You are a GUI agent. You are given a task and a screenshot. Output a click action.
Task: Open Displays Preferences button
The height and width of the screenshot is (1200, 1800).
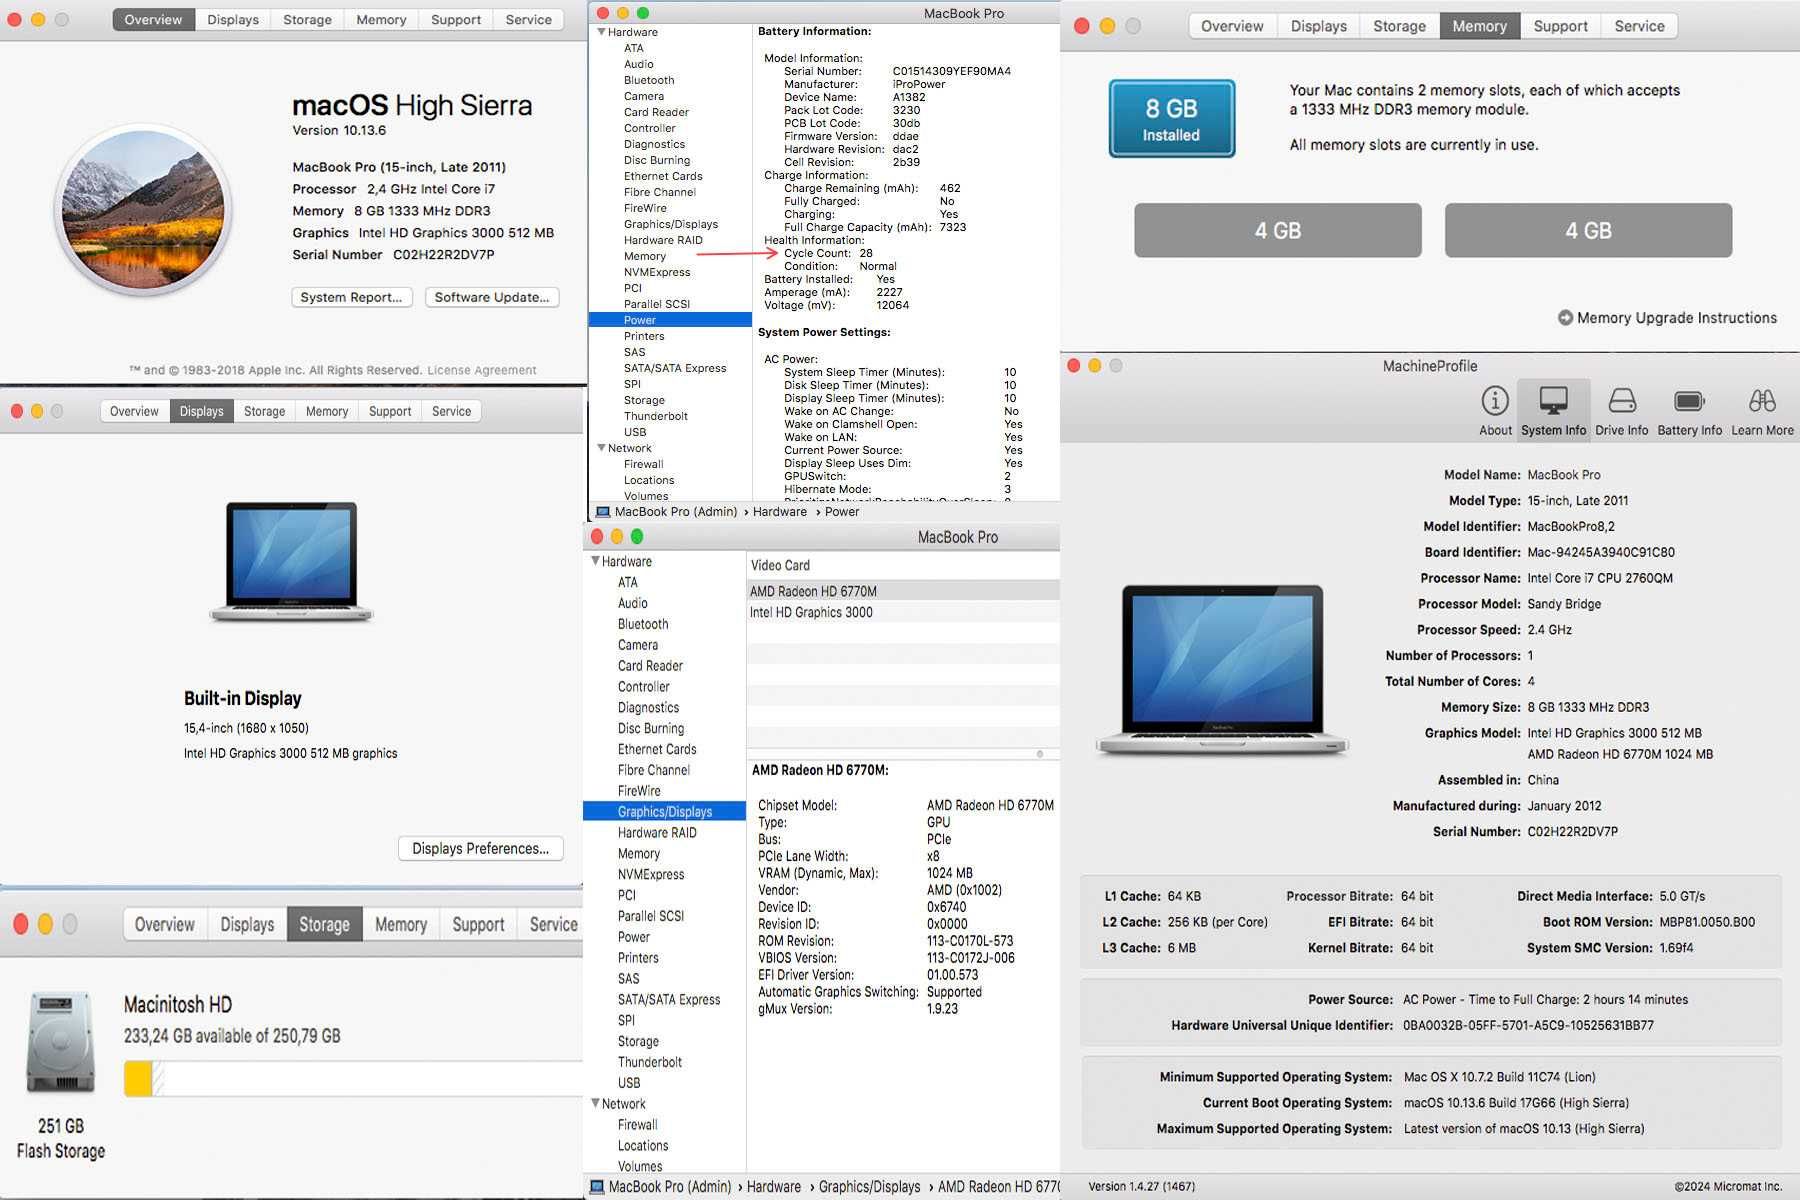(x=480, y=848)
